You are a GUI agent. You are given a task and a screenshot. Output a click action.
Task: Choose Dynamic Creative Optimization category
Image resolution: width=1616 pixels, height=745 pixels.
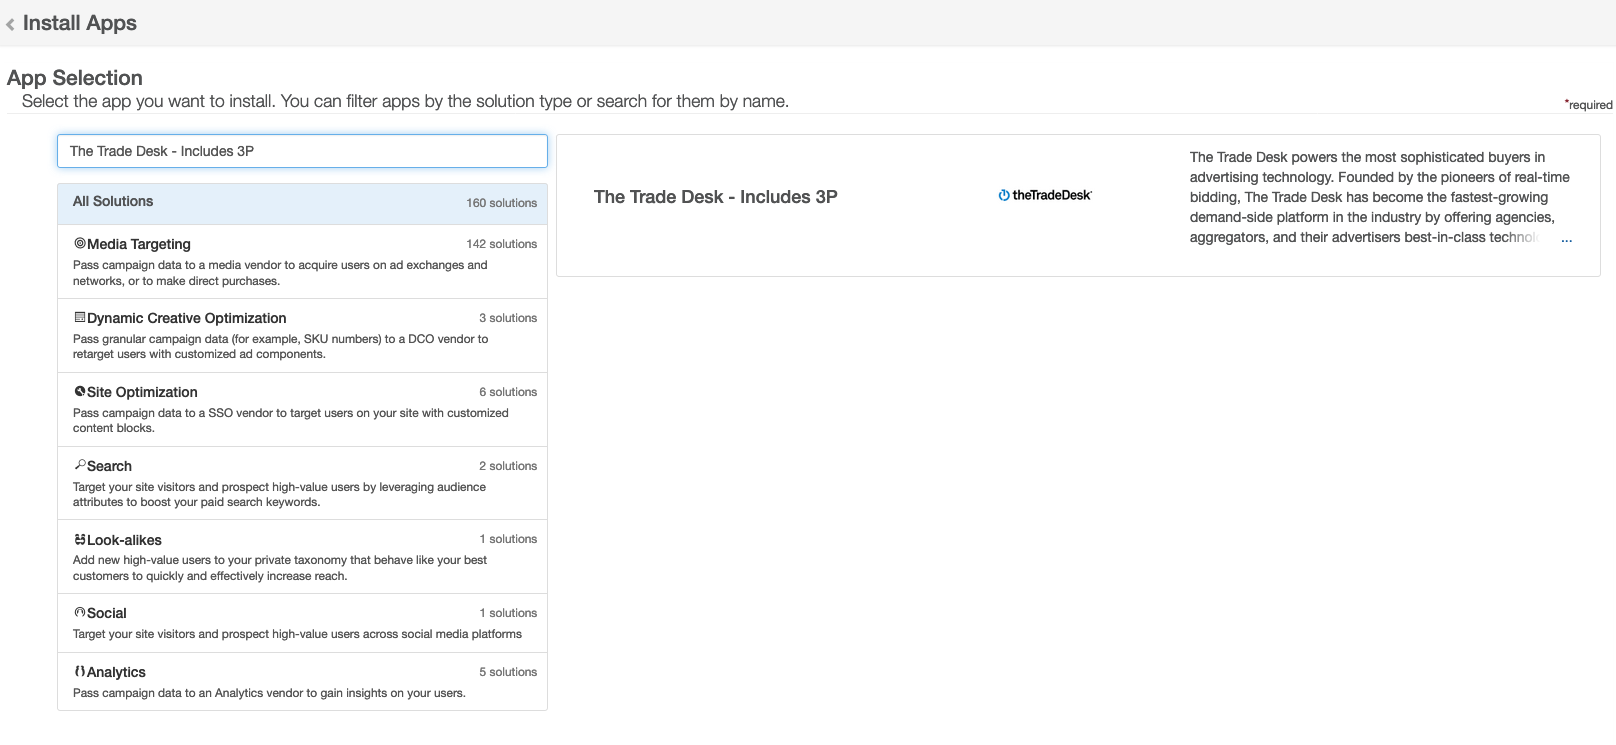(x=302, y=335)
